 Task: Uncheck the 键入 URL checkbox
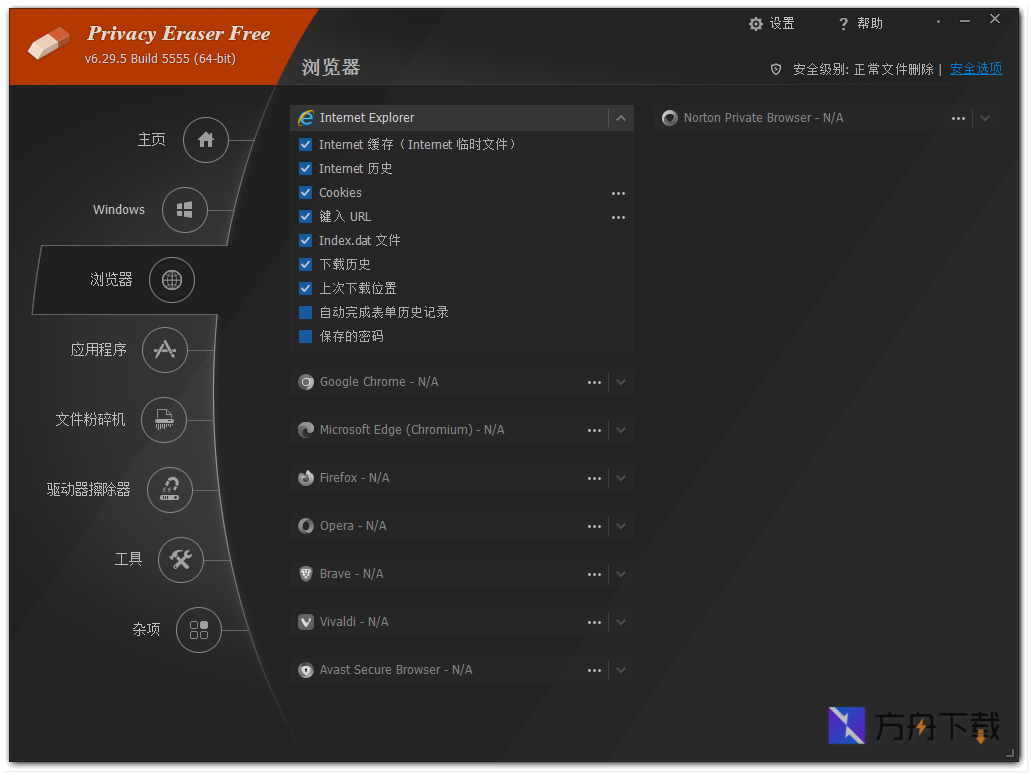click(305, 216)
